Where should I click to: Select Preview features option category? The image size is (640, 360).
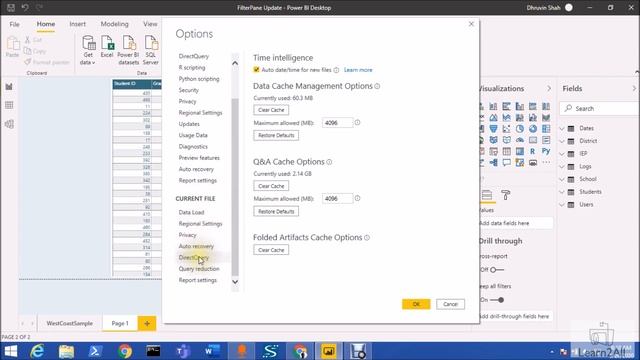tap(199, 158)
